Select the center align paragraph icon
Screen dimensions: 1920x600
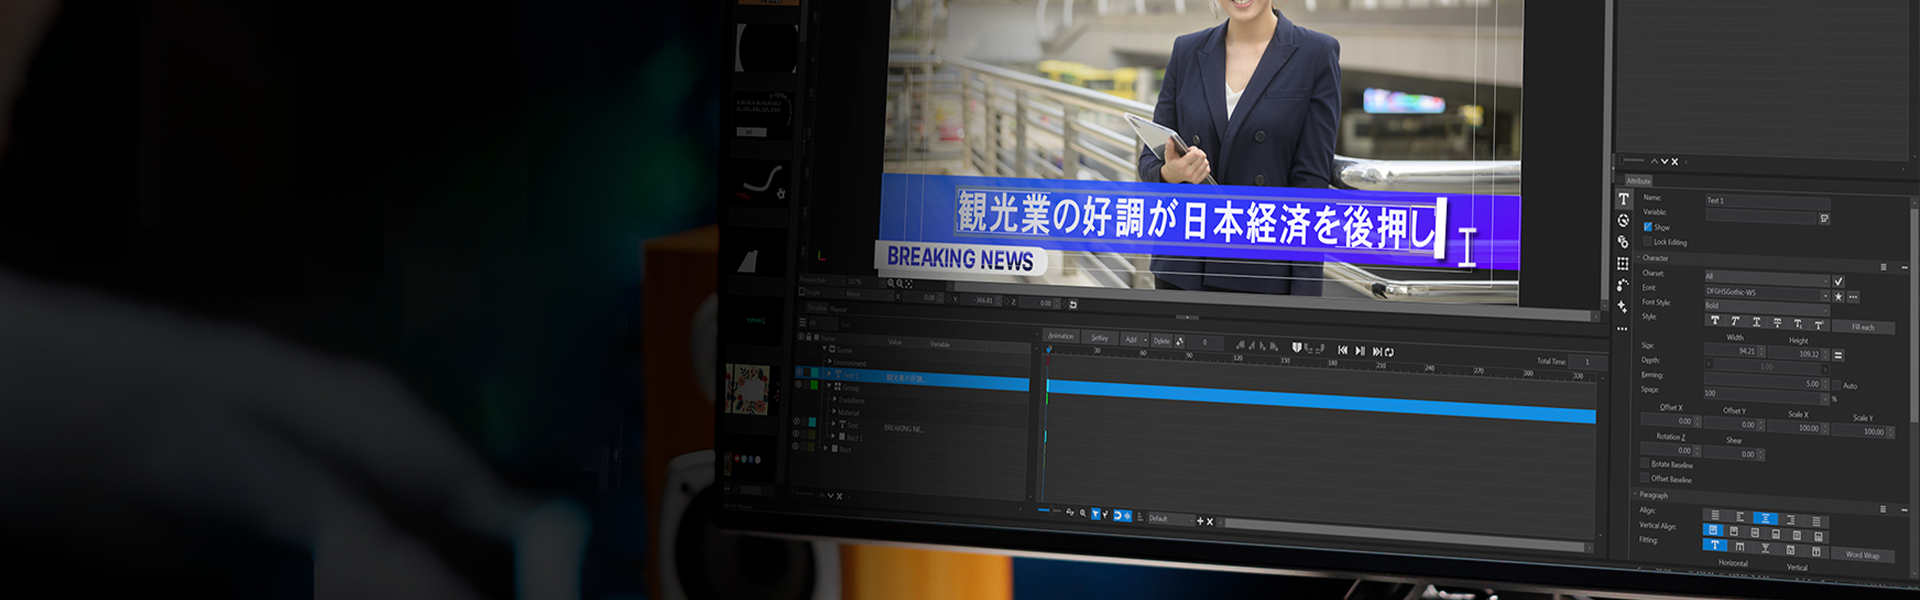tap(1765, 518)
